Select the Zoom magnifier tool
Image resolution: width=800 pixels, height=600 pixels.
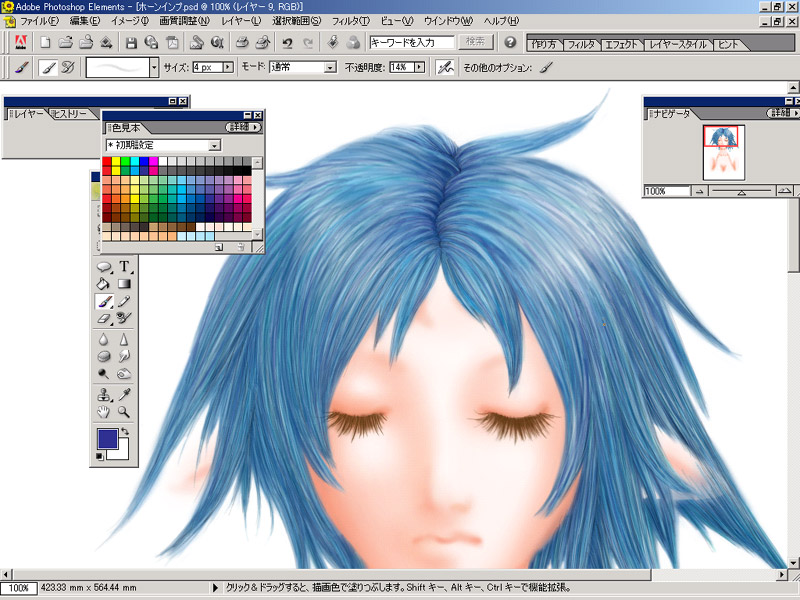click(x=124, y=412)
